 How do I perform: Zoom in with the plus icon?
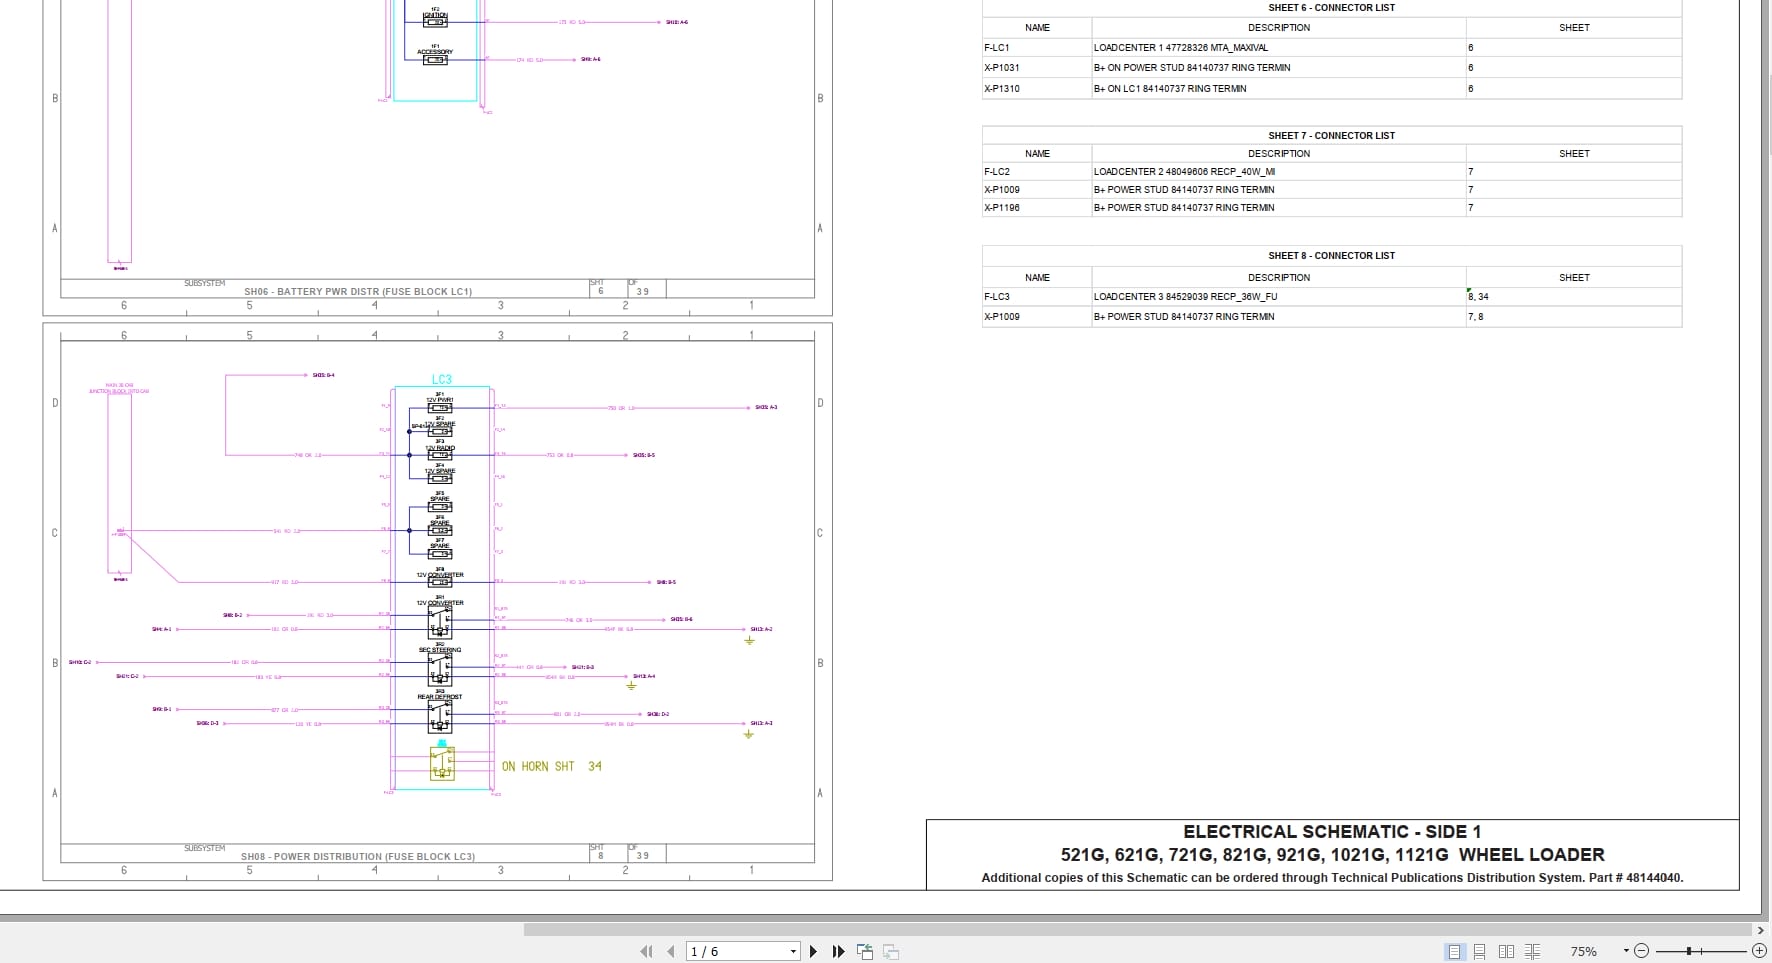click(x=1759, y=951)
